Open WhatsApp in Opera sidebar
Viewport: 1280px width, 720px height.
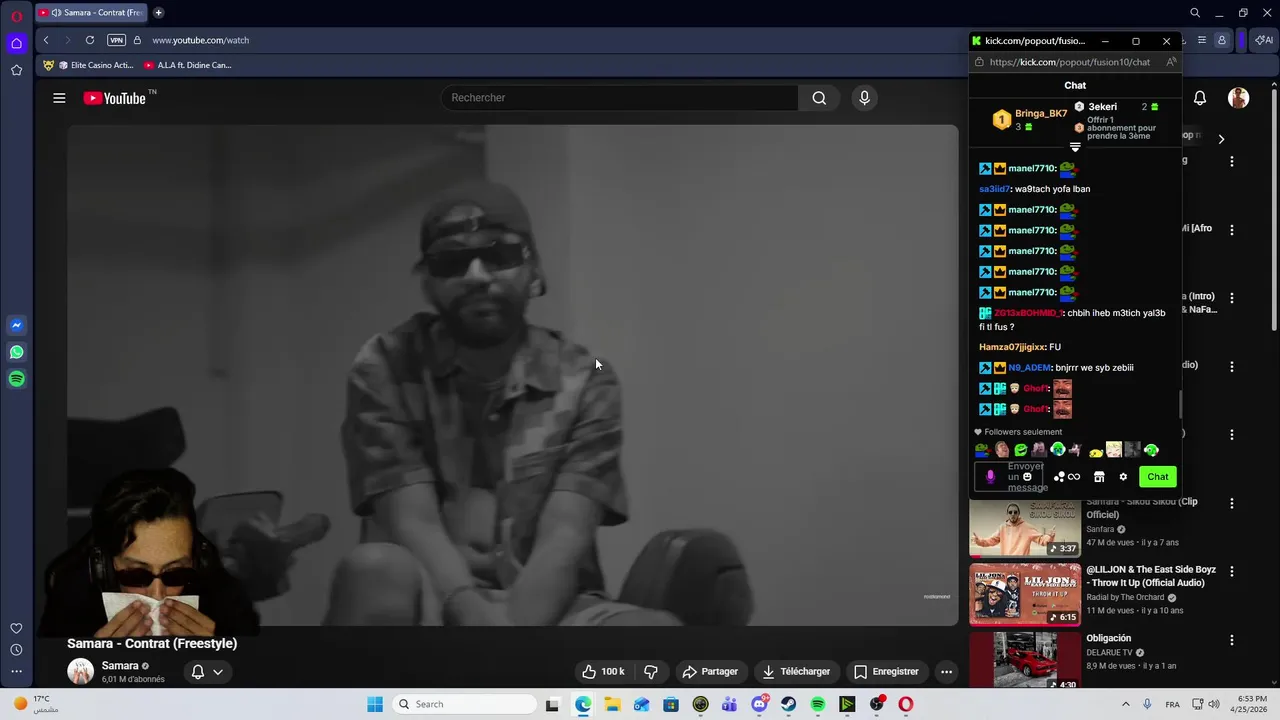16,352
